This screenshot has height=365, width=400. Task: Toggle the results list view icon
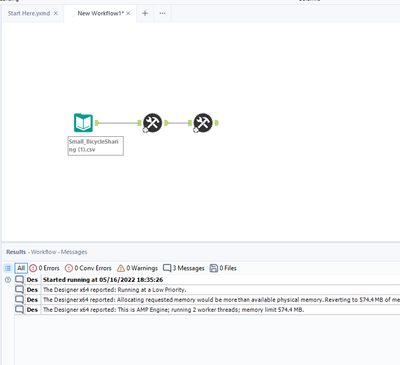tap(8, 268)
